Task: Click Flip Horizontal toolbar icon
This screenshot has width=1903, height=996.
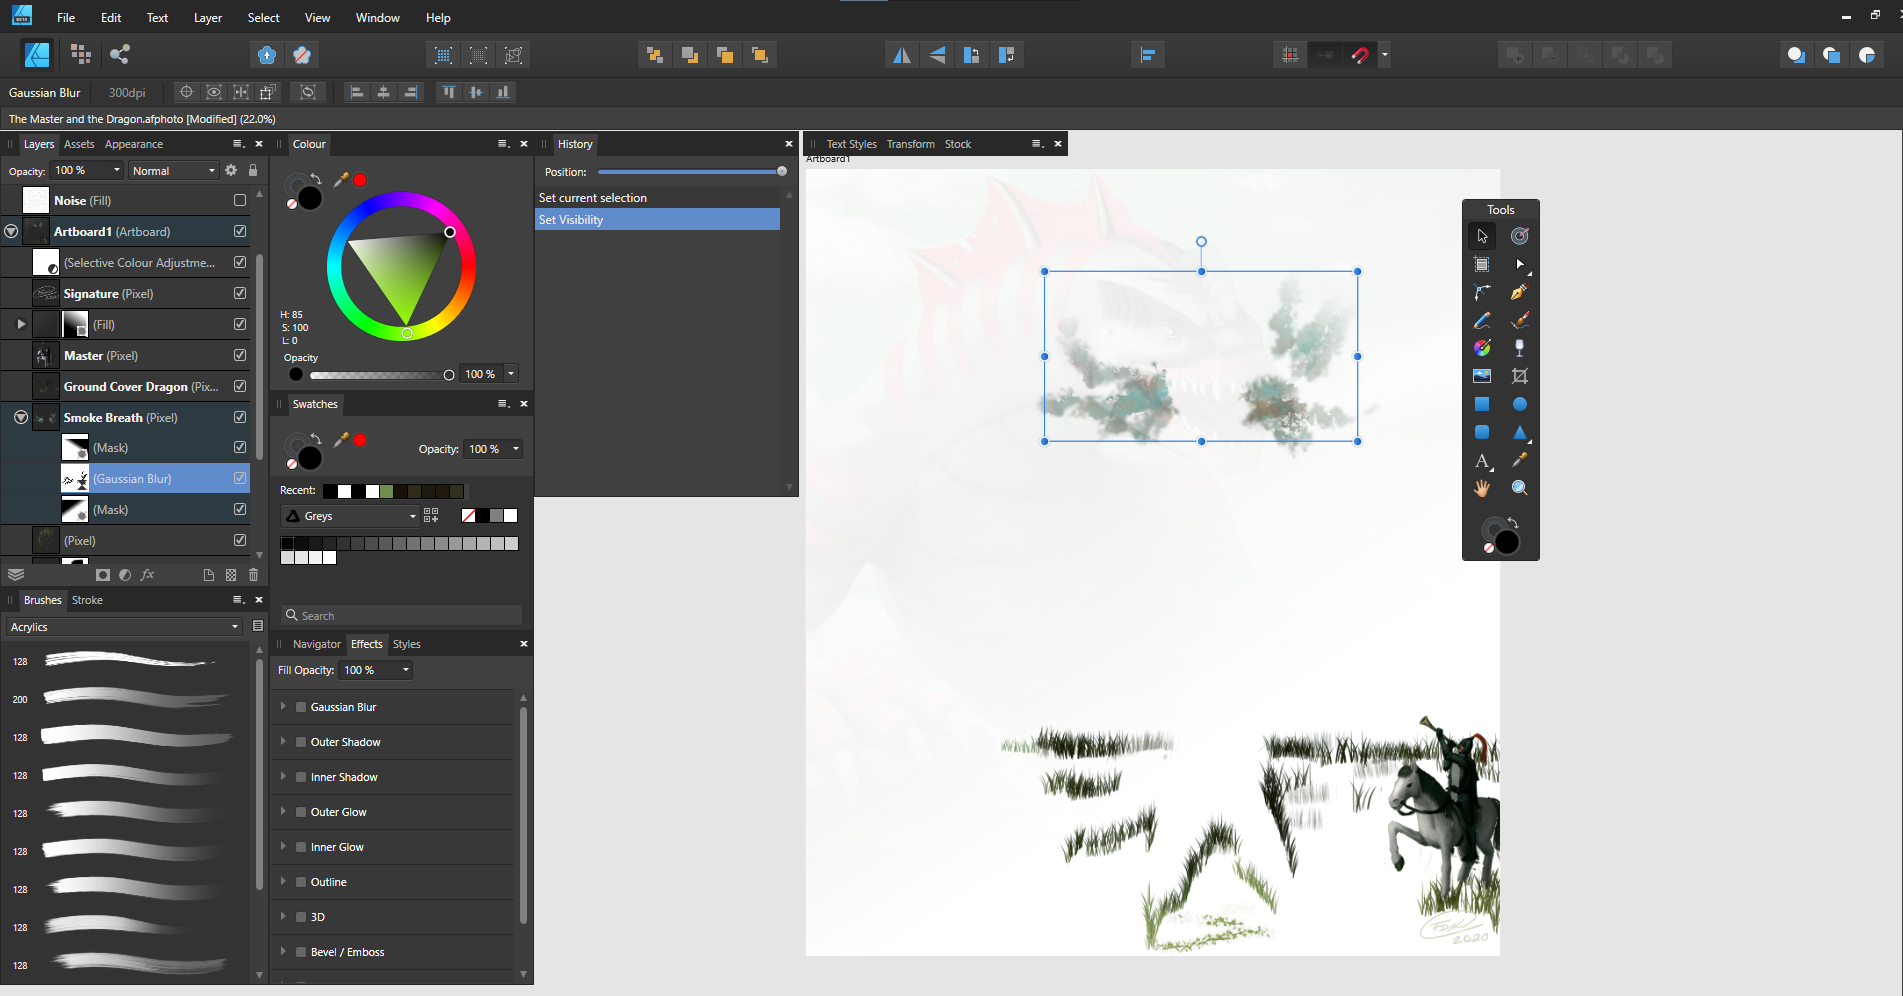Action: pyautogui.click(x=902, y=55)
